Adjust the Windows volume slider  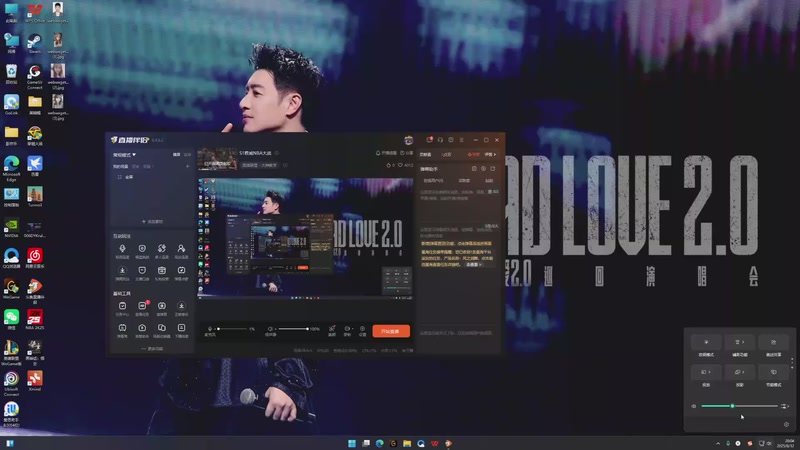739,406
